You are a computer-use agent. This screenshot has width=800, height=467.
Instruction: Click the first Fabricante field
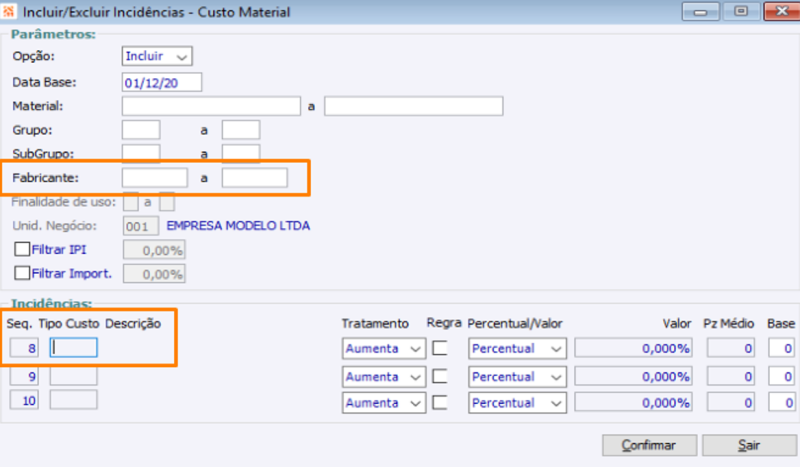[155, 178]
